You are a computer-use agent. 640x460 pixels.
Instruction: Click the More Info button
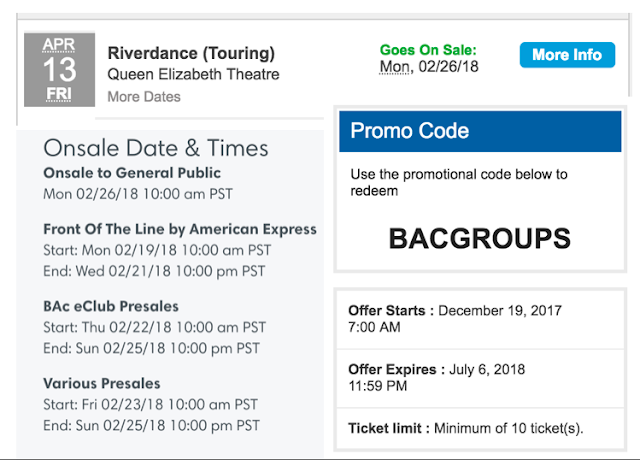click(566, 55)
